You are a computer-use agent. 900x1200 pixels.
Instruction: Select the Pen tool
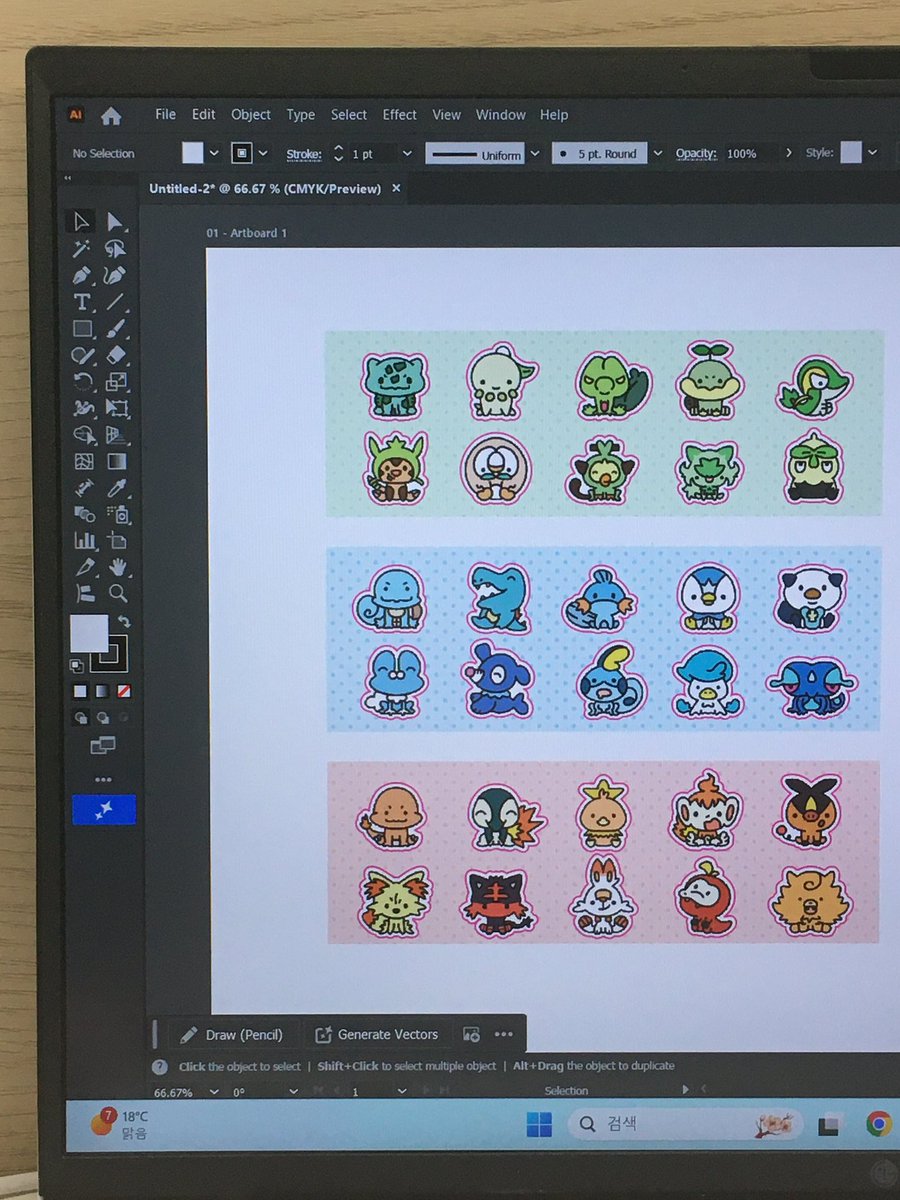pyautogui.click(x=82, y=275)
